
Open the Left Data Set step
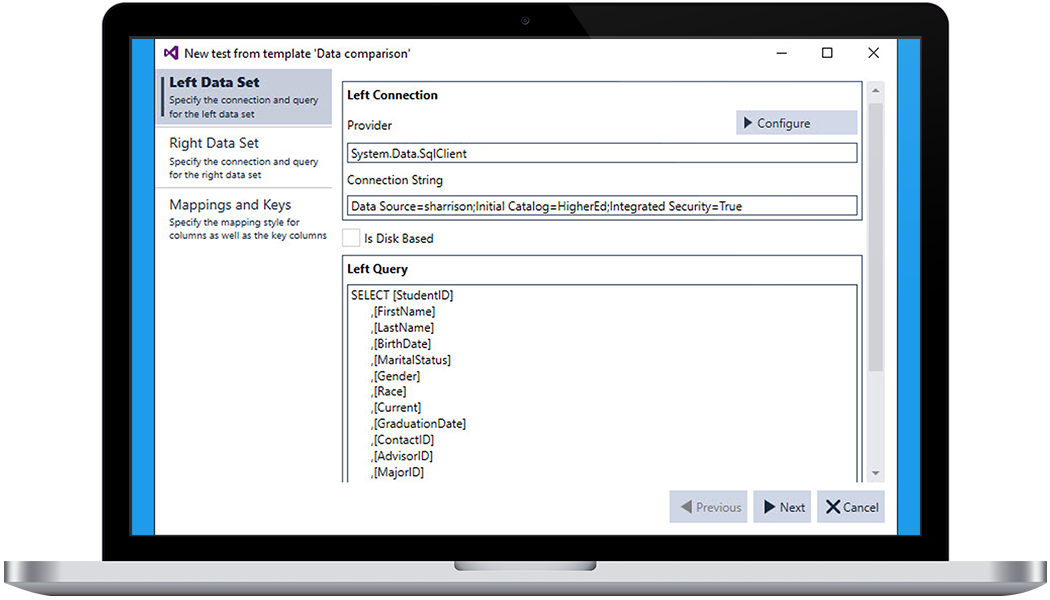click(x=244, y=97)
